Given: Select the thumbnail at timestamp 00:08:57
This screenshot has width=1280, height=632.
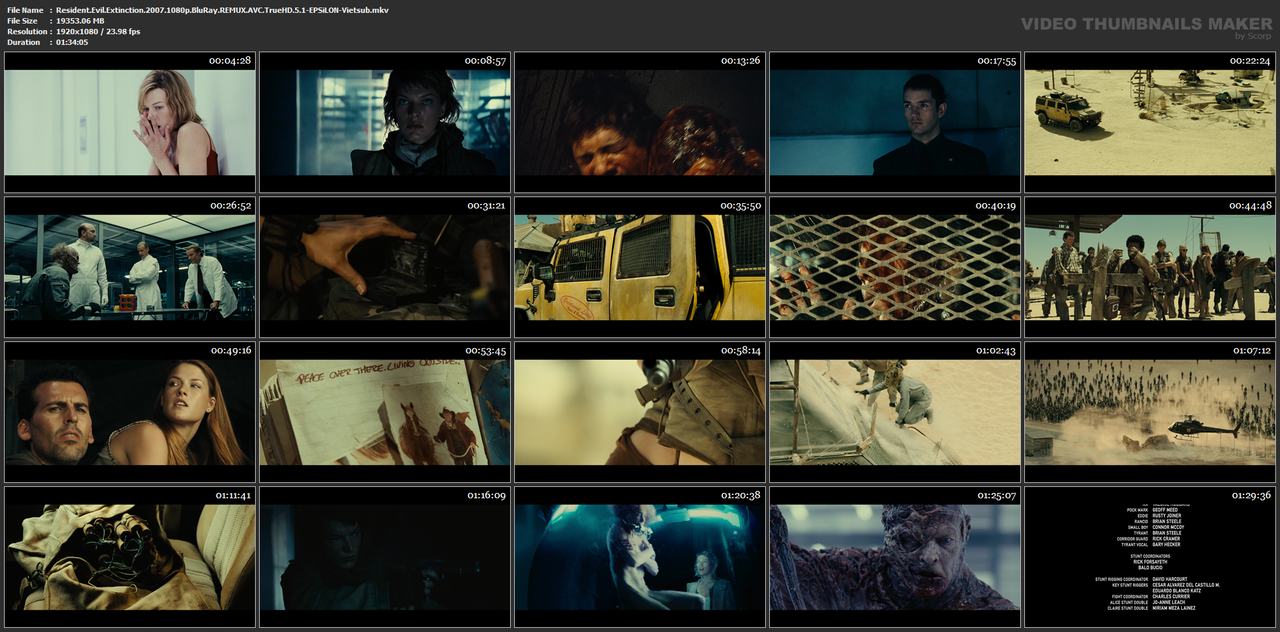Looking at the screenshot, I should (x=385, y=122).
